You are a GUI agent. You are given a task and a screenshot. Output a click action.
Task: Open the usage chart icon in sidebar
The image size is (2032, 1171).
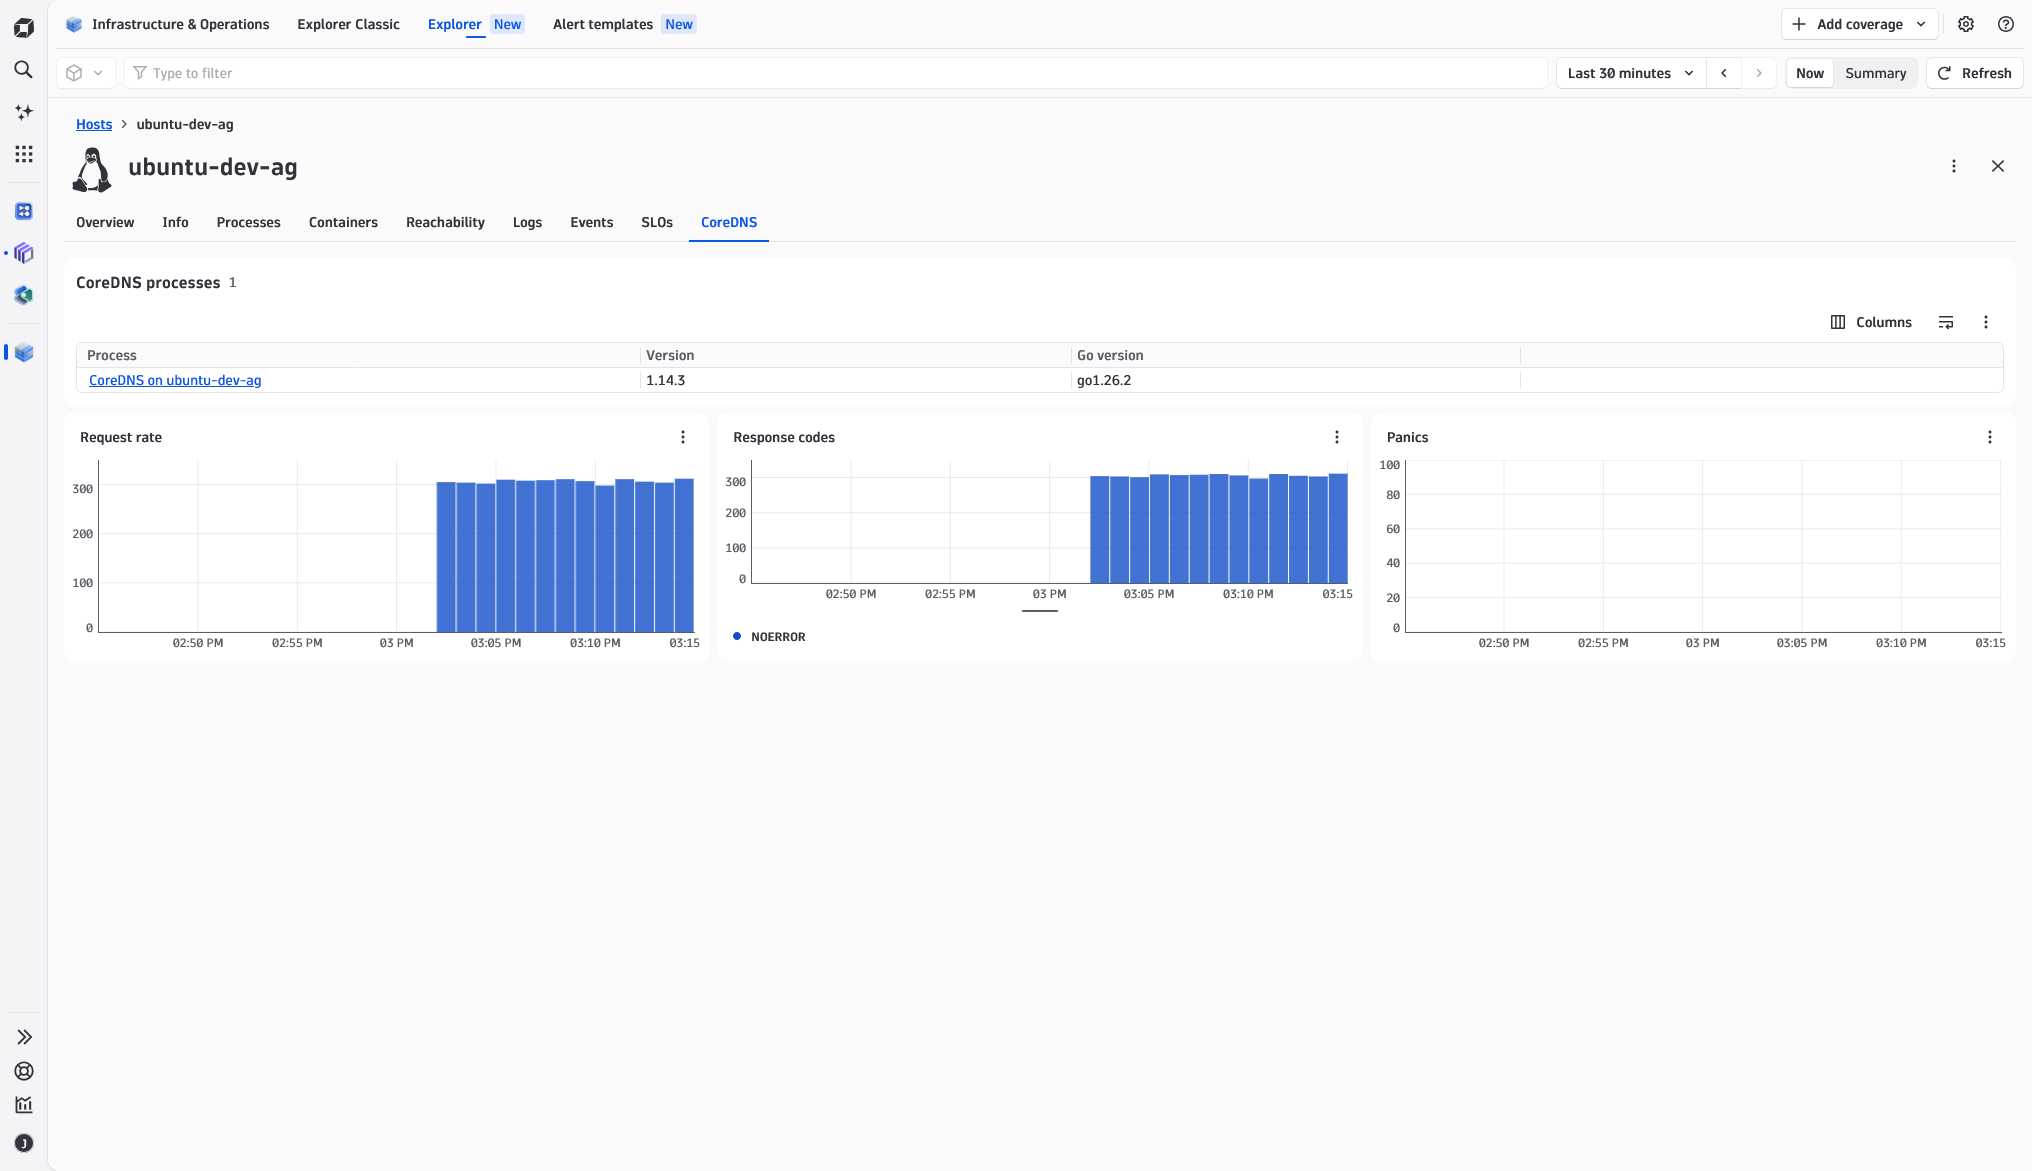click(24, 1105)
